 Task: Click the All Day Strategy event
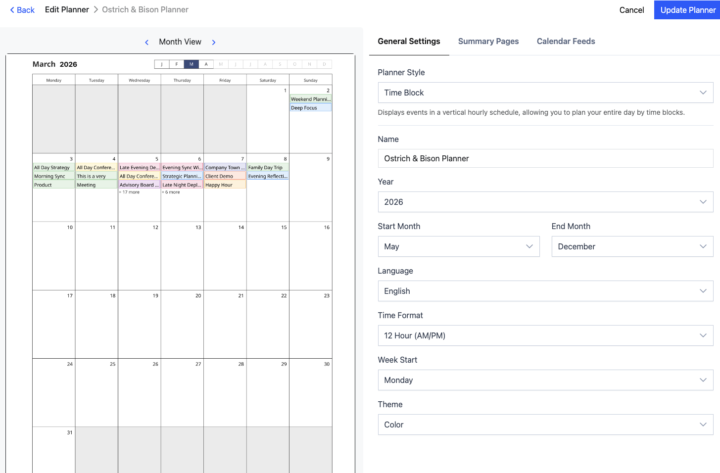tap(54, 168)
